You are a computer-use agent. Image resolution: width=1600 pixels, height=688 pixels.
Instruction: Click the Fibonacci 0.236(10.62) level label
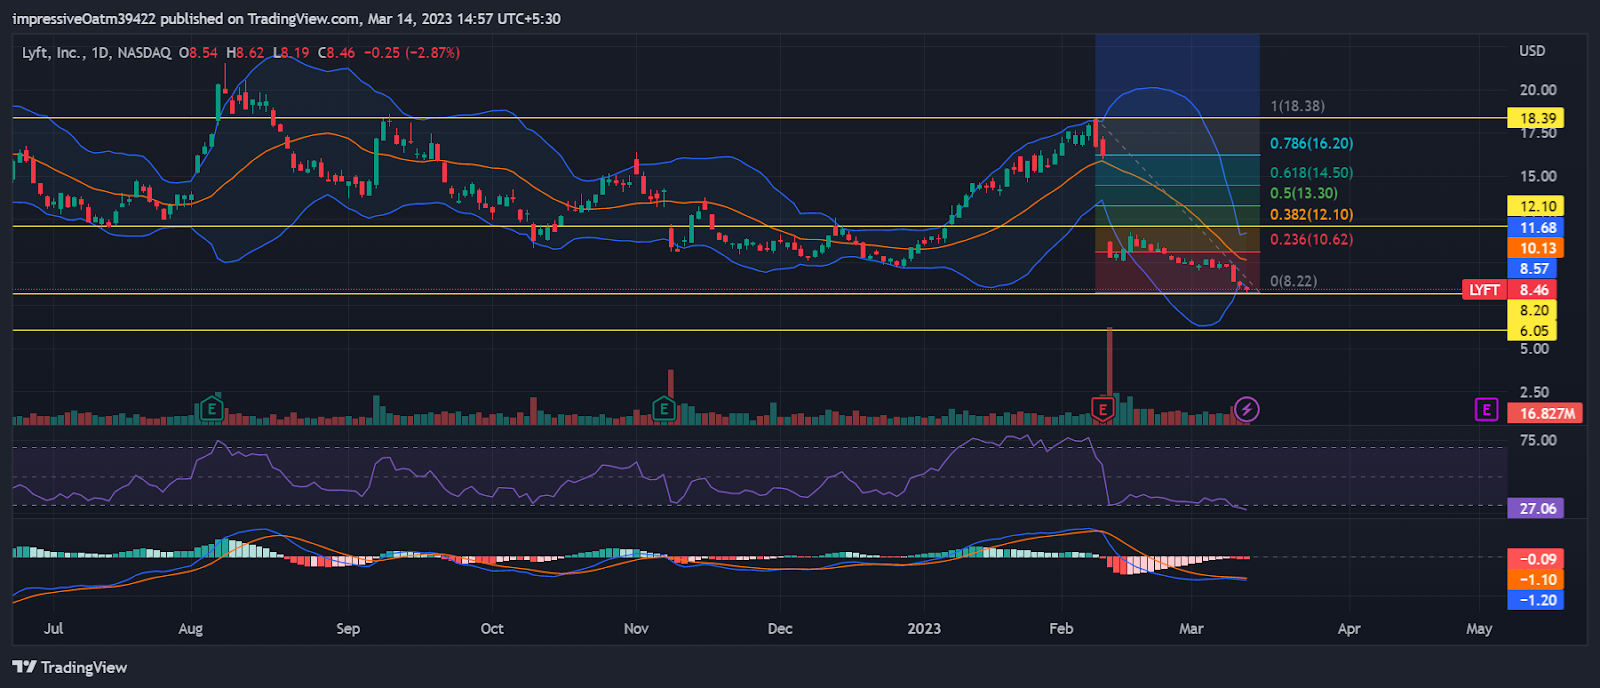click(1311, 239)
